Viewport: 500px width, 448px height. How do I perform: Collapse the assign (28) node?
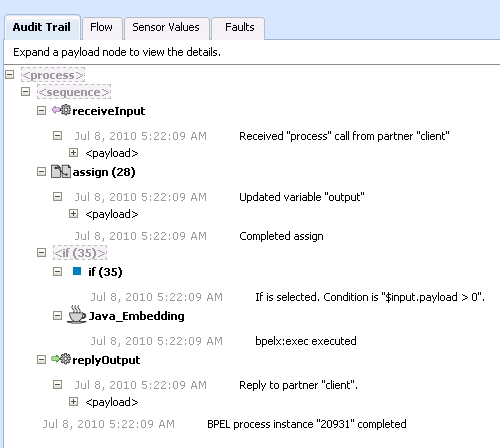(x=41, y=172)
